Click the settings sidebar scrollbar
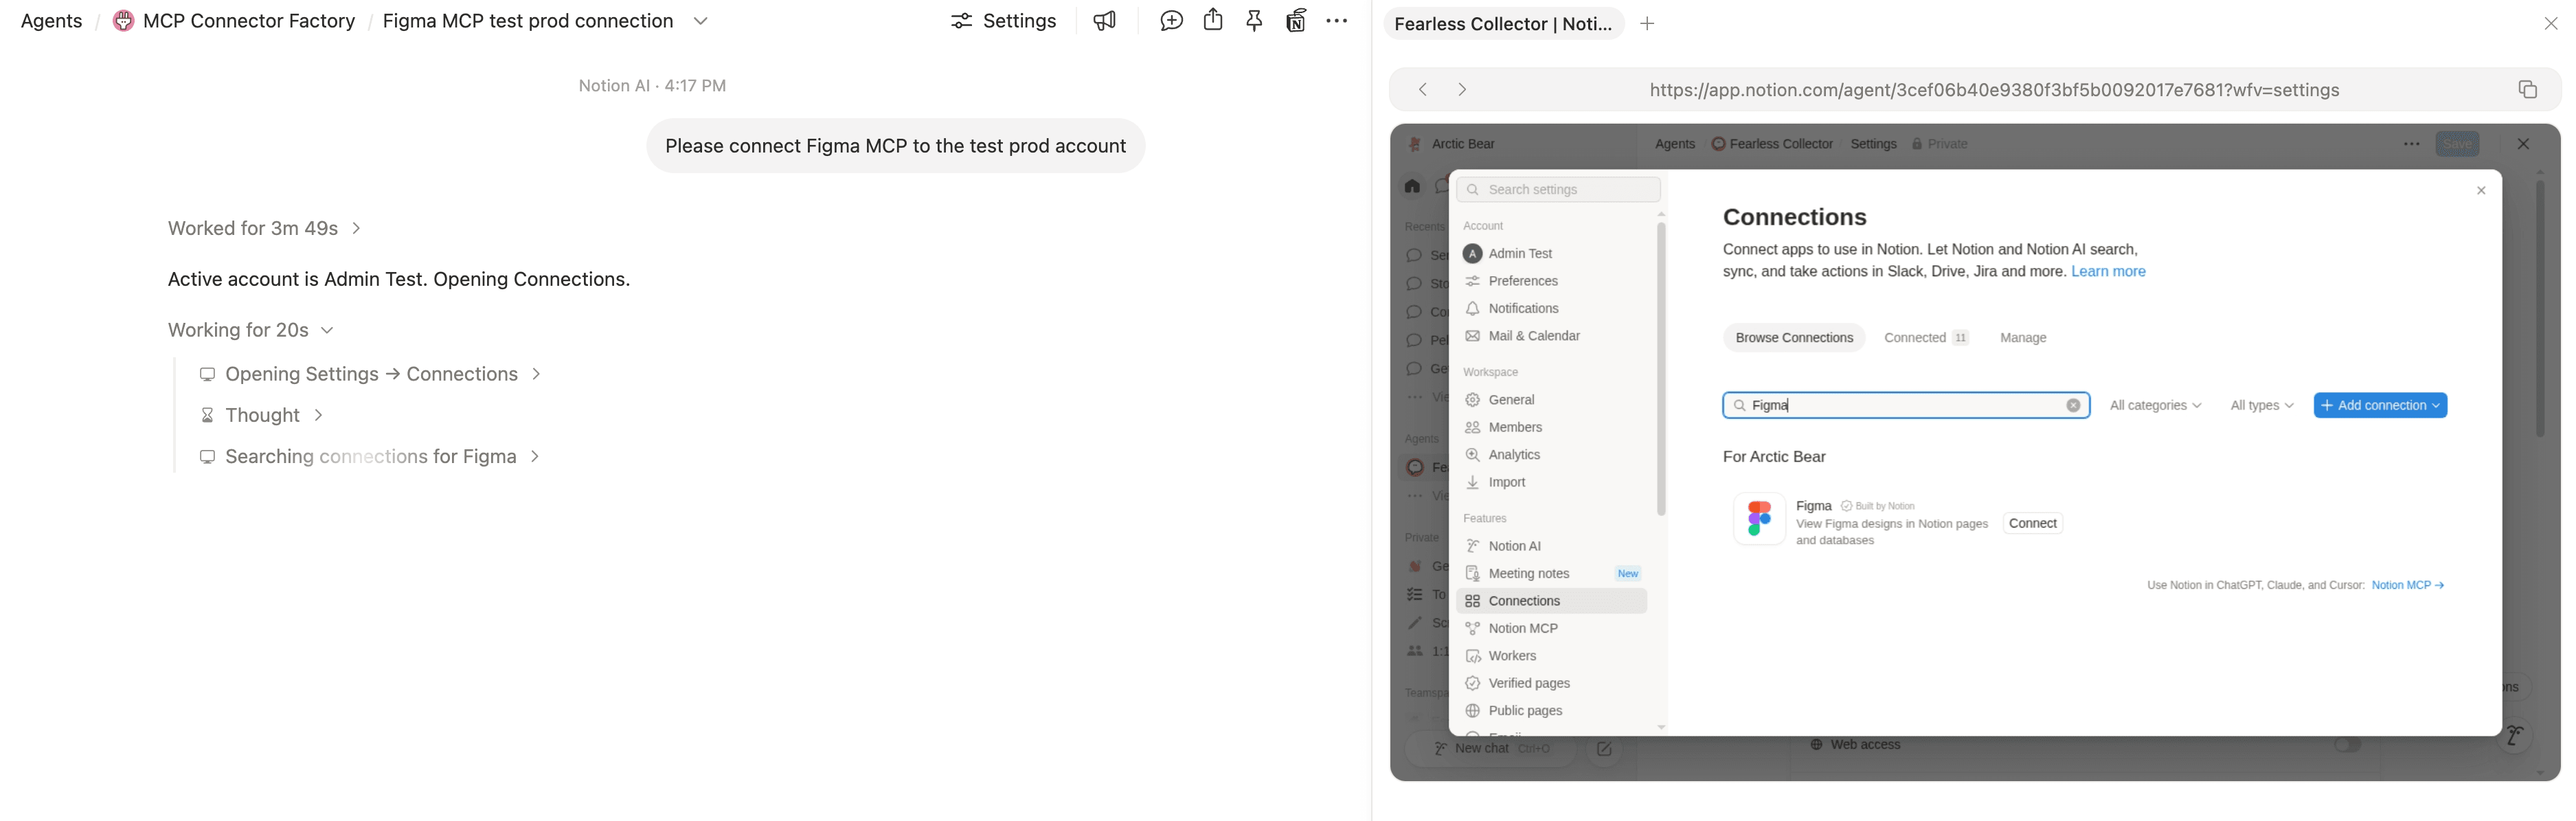The width and height of the screenshot is (2576, 821). pyautogui.click(x=1661, y=369)
